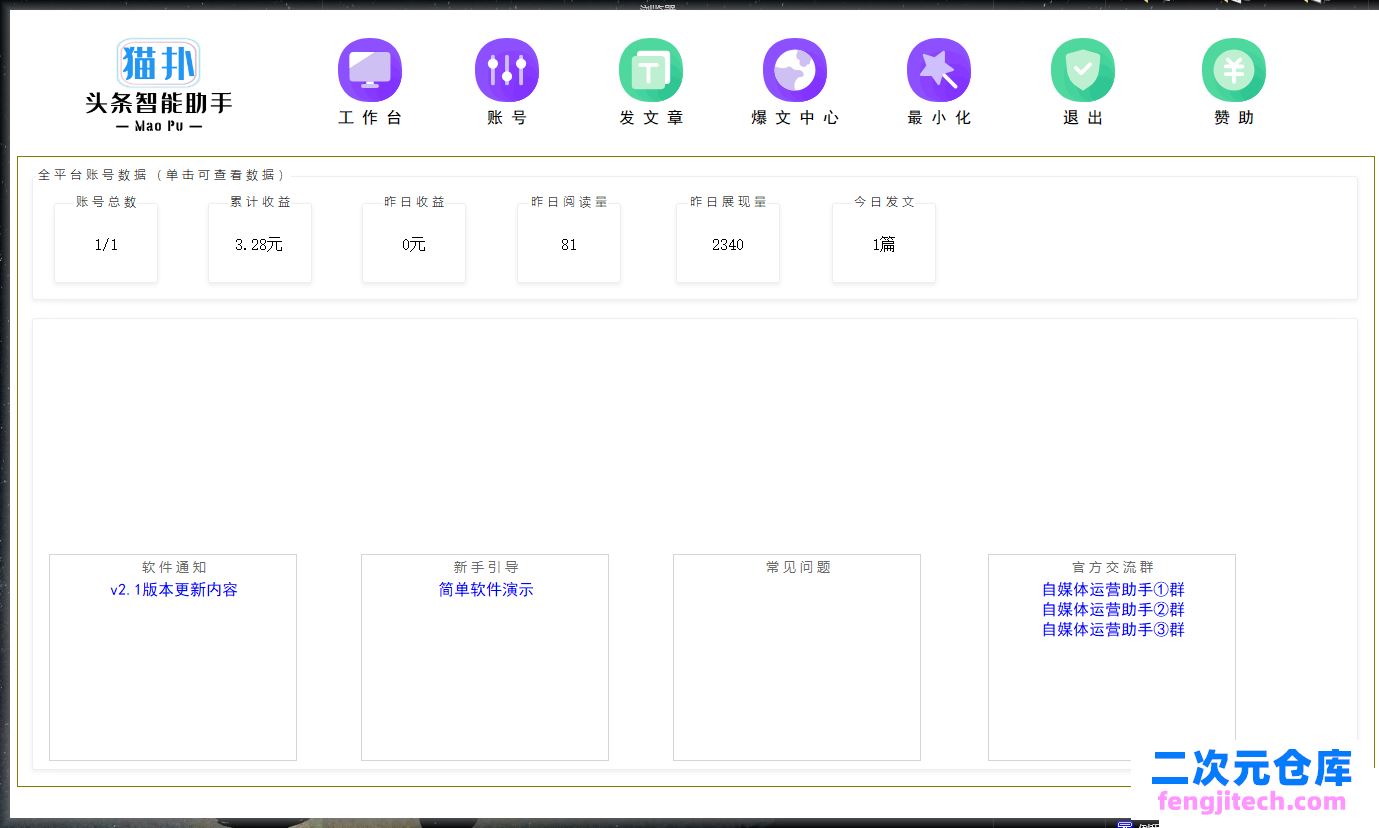Select the 累计收益 3.28元 data card

[260, 242]
